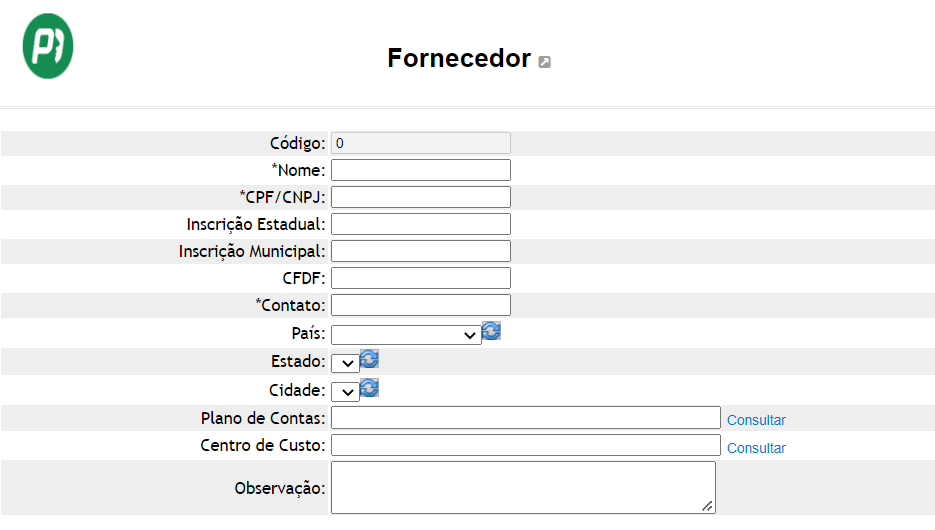
Task: Refresh the Cidade list icon
Action: pos(370,388)
